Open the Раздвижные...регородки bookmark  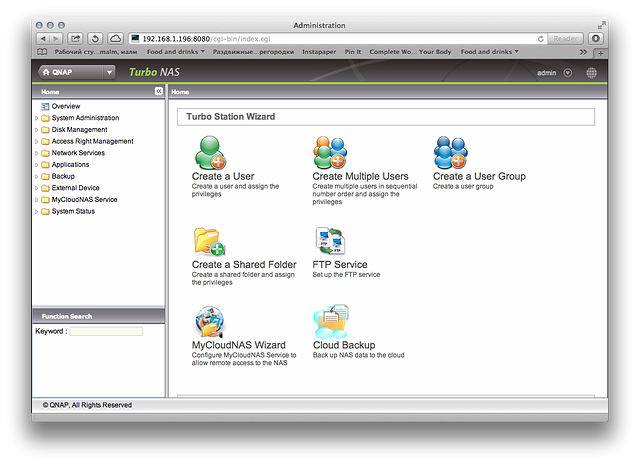point(253,52)
